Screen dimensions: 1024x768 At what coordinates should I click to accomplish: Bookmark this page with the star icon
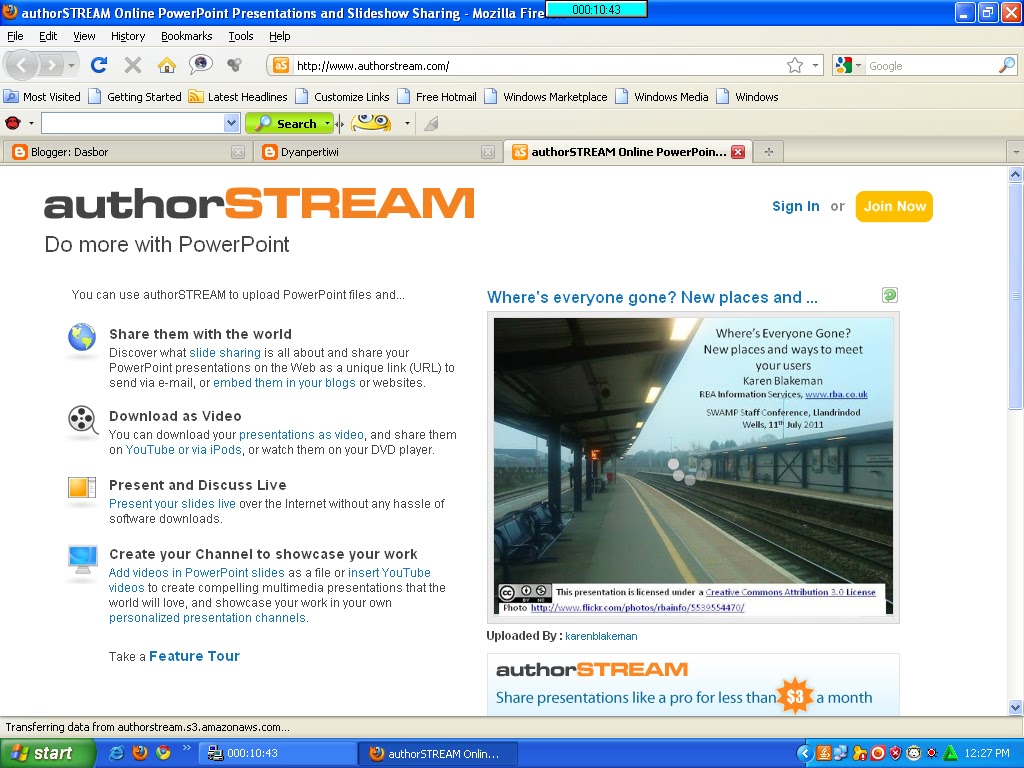click(795, 65)
